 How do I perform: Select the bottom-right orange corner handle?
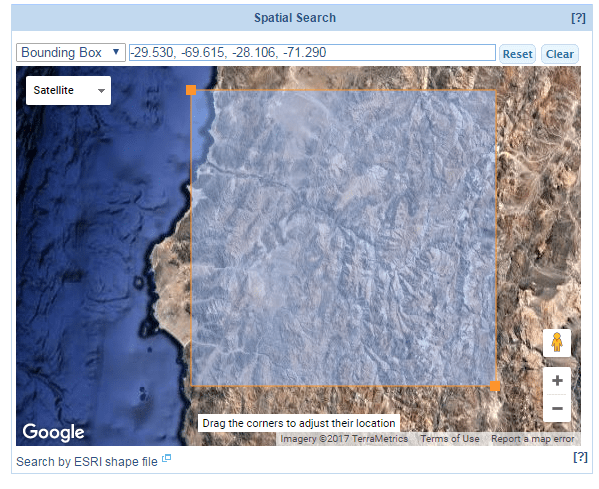coord(495,386)
